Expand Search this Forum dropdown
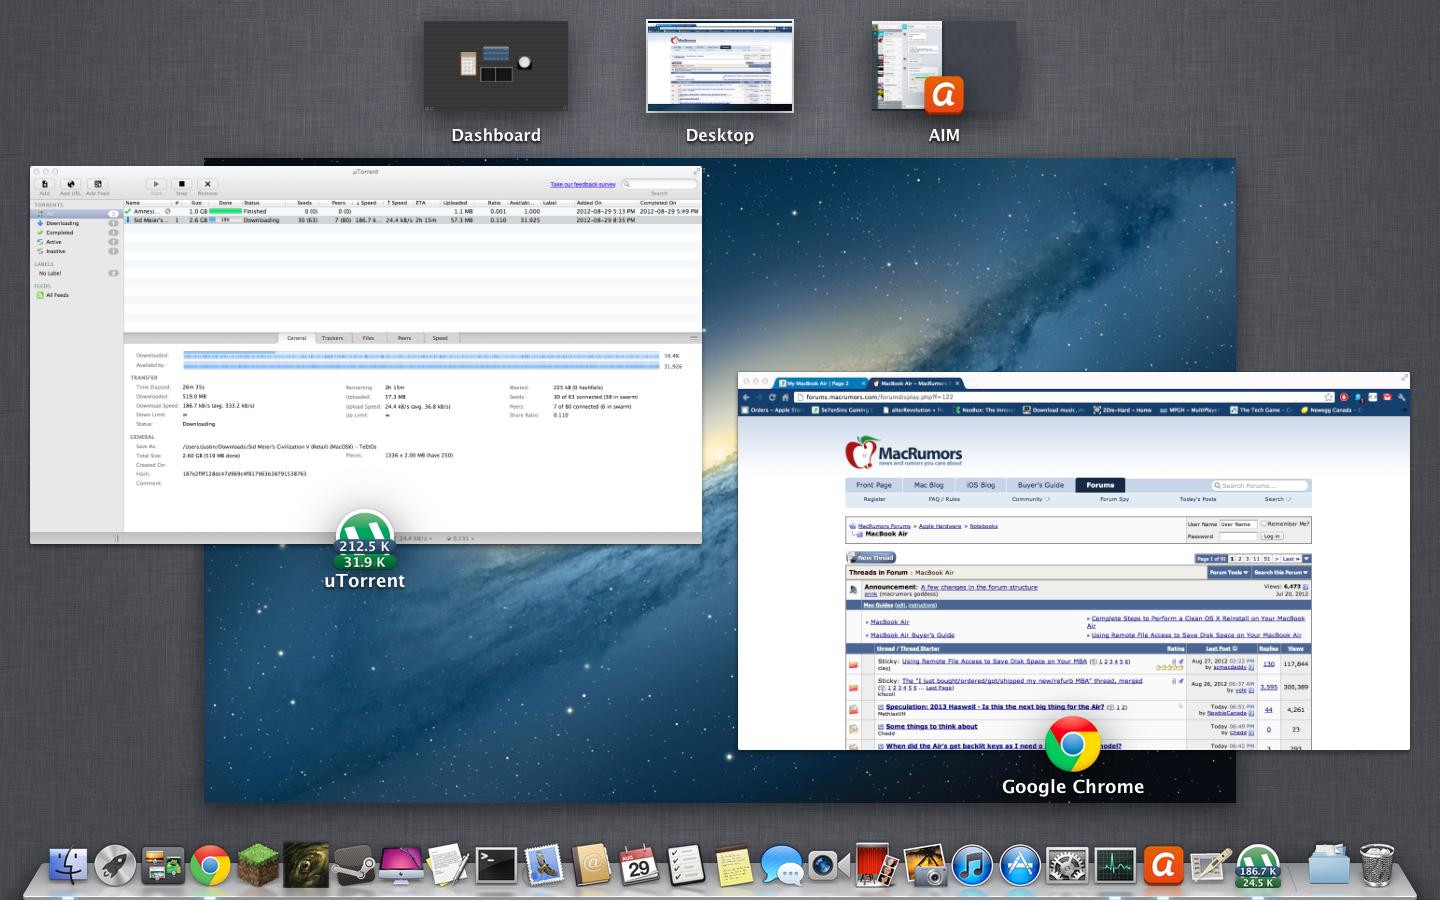 click(1281, 572)
